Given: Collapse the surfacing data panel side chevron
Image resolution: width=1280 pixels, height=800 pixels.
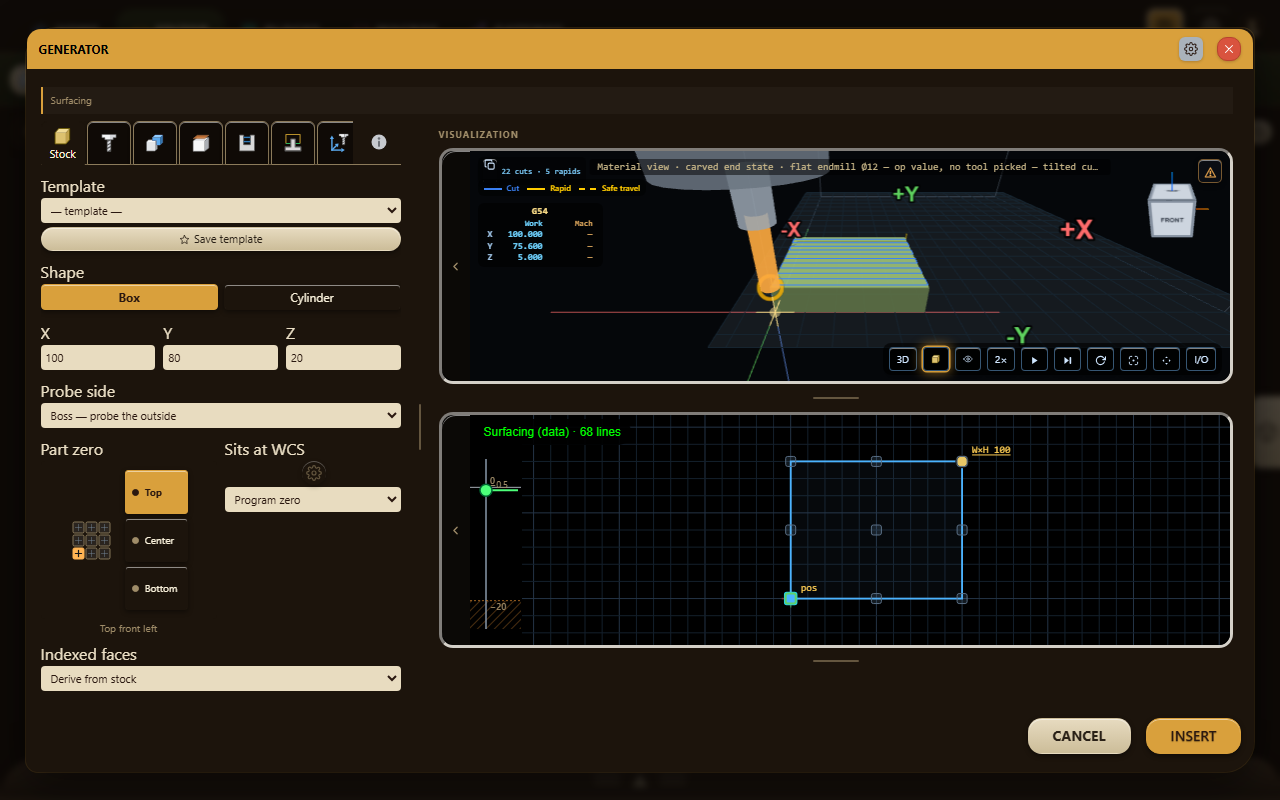Looking at the screenshot, I should tap(456, 530).
